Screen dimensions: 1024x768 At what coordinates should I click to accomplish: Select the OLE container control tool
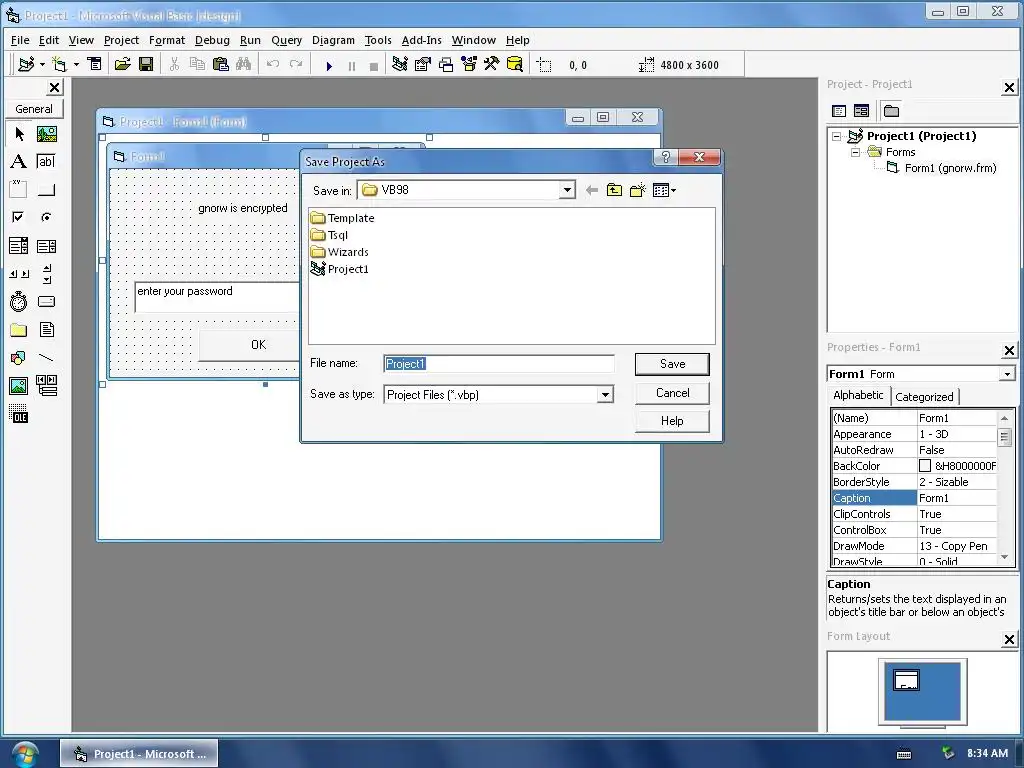coord(19,413)
